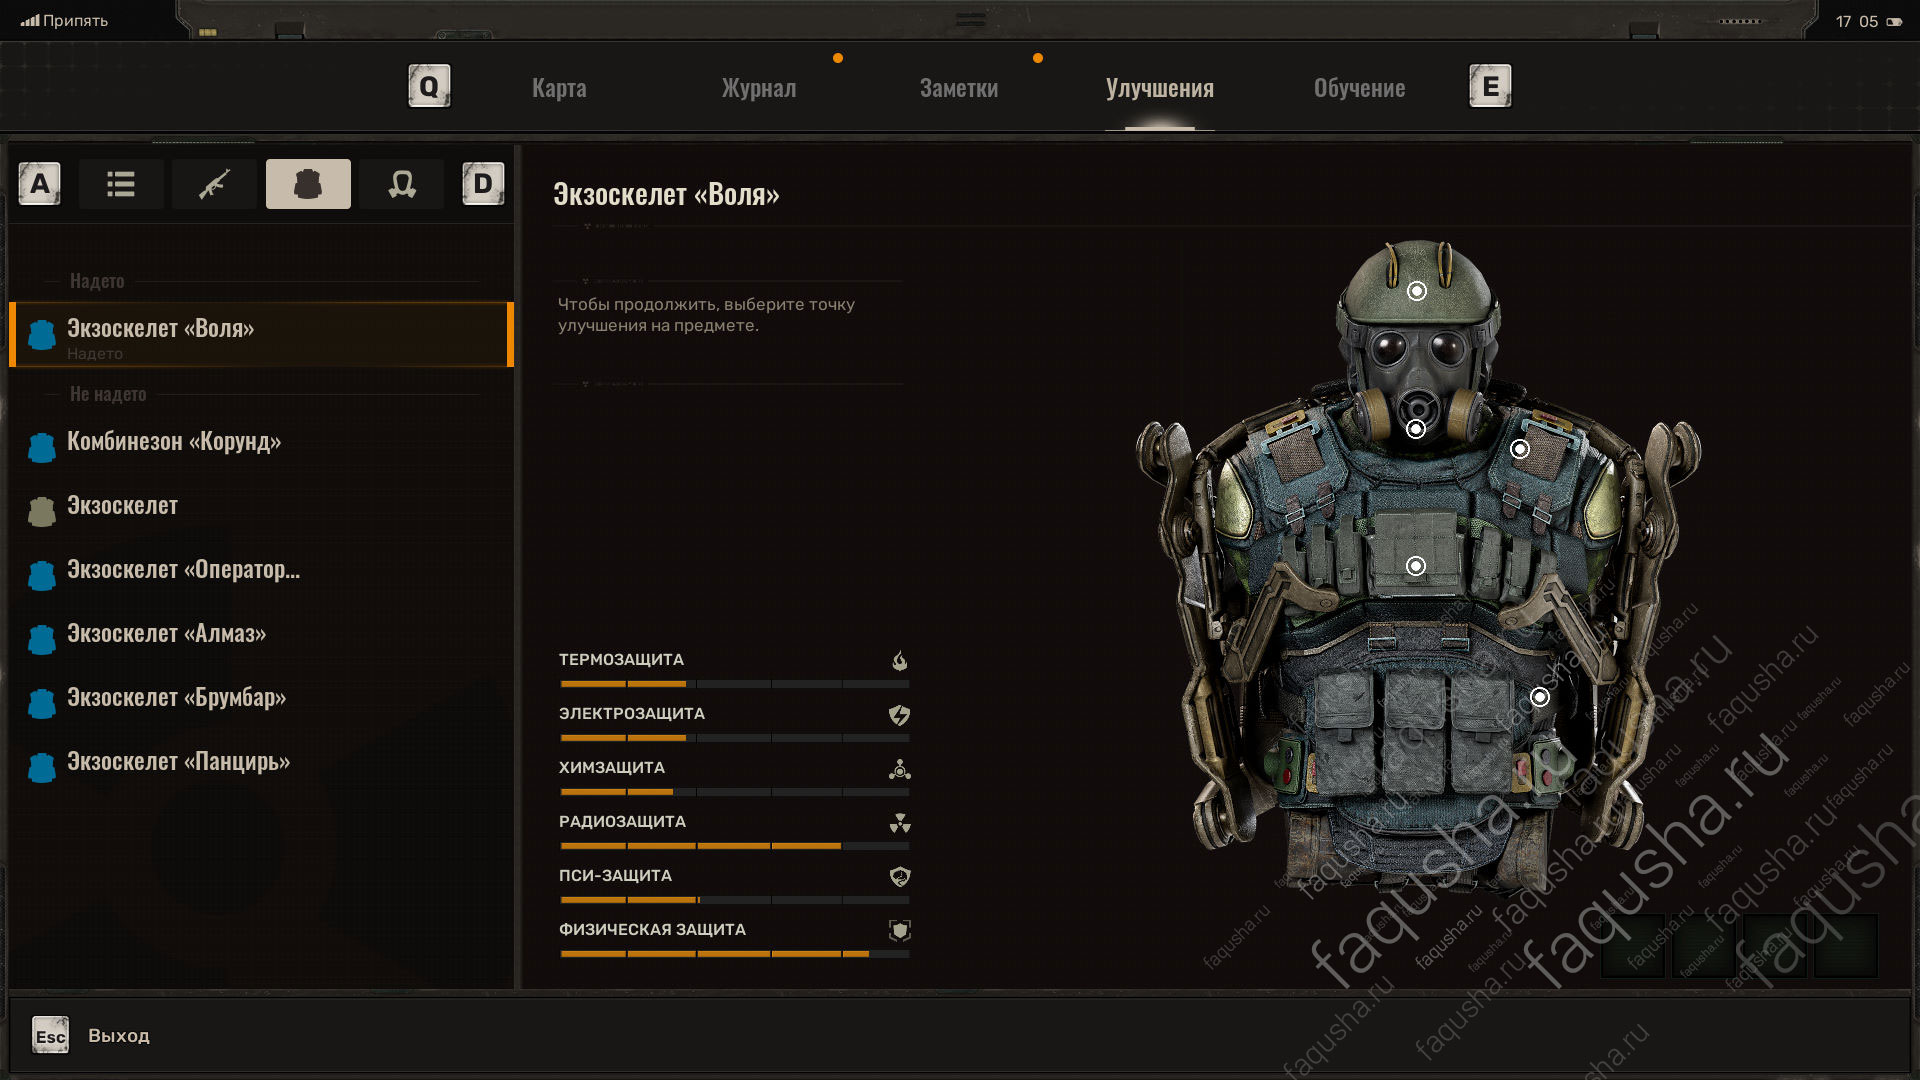Click the Припять signal indicator
Screen dimensions: 1920x1080
pyautogui.click(x=64, y=20)
